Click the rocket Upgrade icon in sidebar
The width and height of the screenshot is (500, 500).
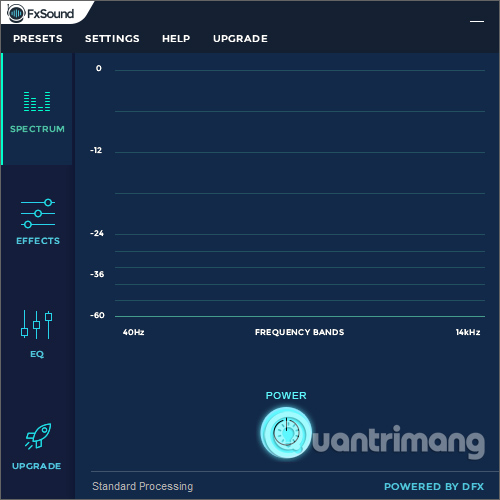pyautogui.click(x=38, y=436)
